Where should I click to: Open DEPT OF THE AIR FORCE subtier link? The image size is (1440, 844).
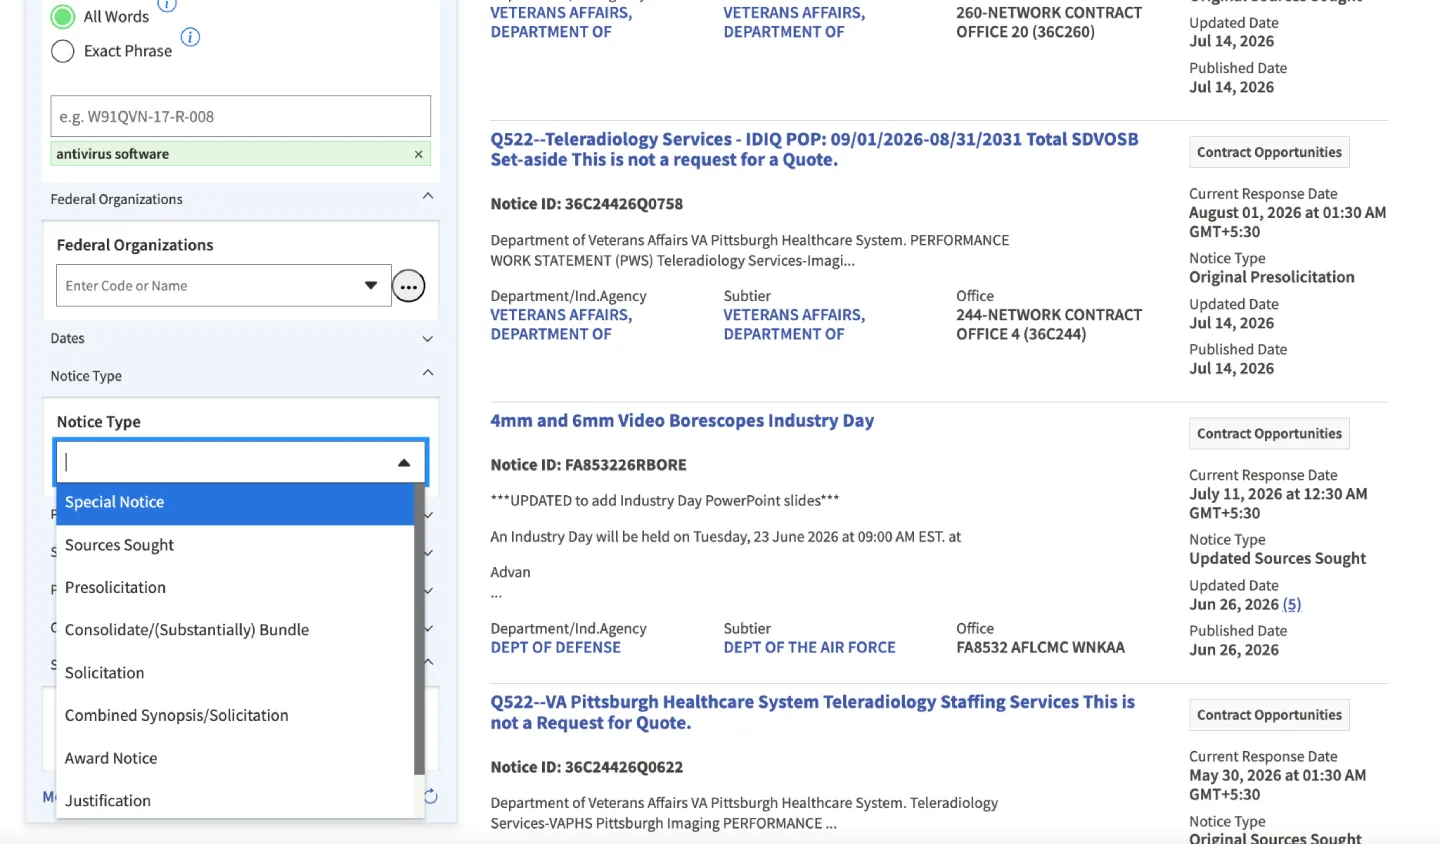(x=809, y=647)
